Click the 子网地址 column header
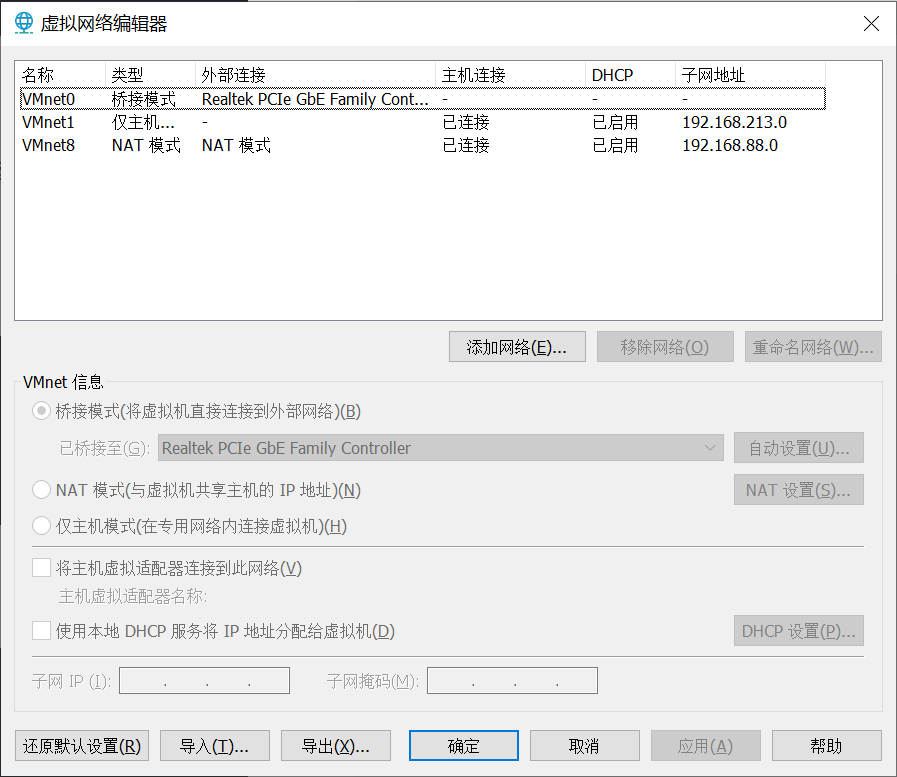Viewport: 897px width, 777px height. pos(751,75)
